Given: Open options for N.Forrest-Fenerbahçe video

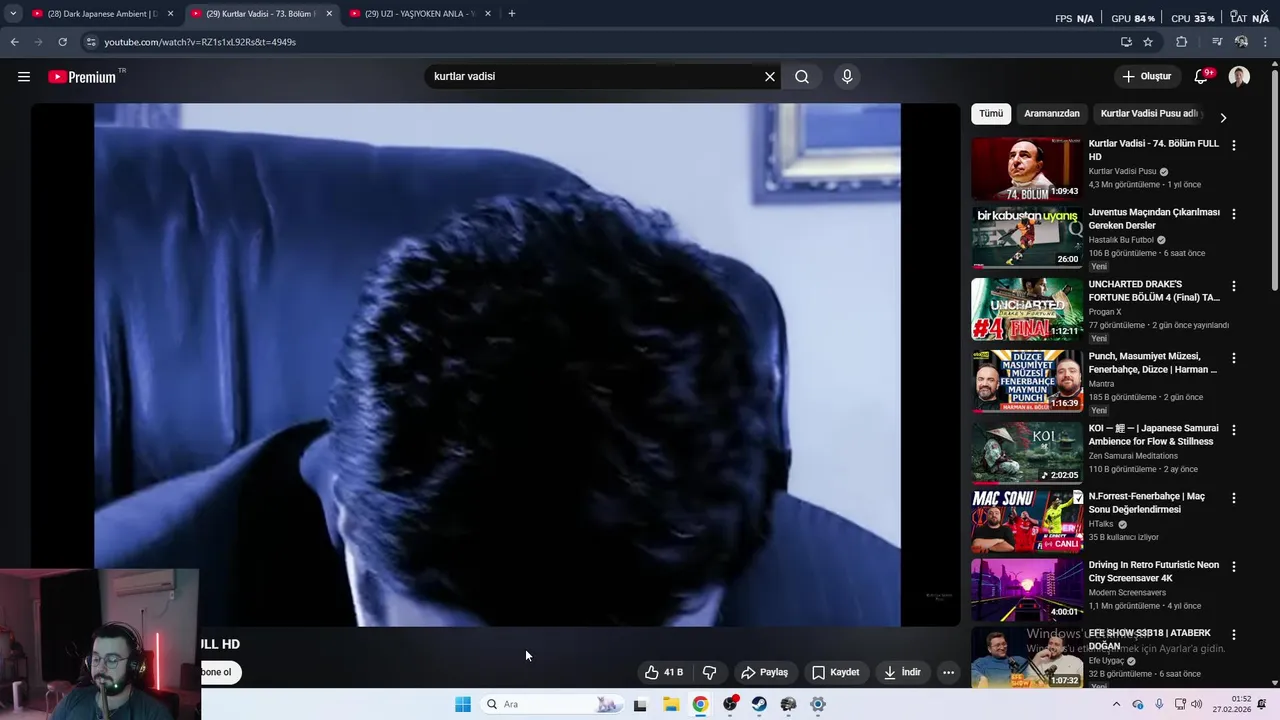Looking at the screenshot, I should tap(1233, 498).
